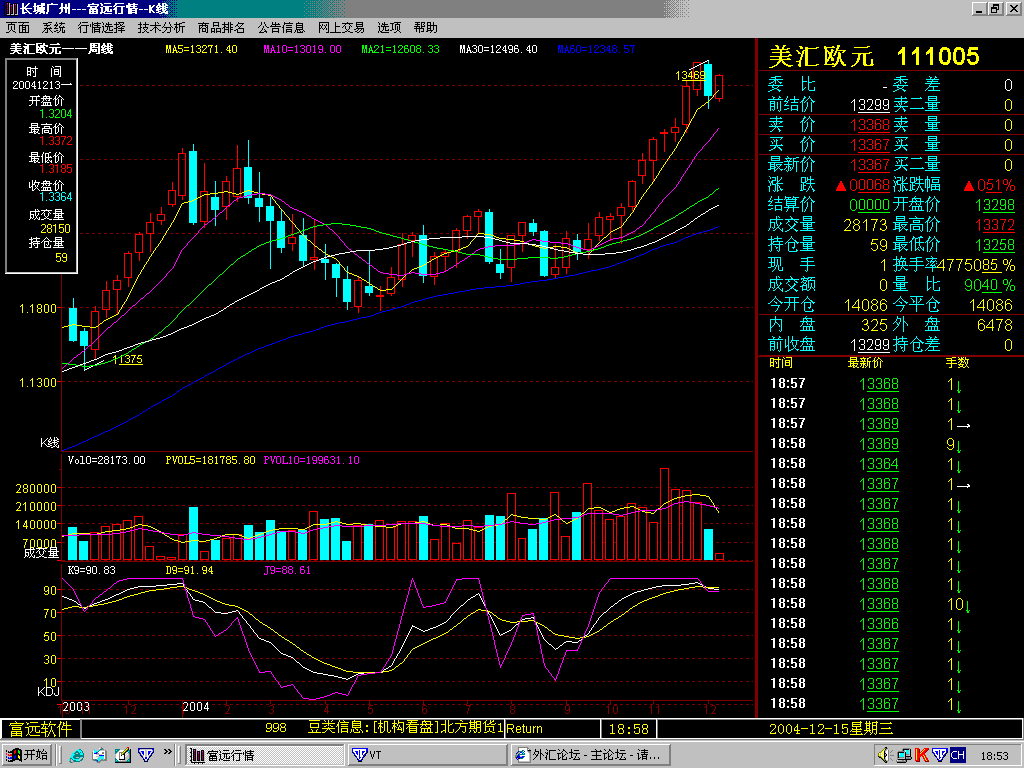Click the PVOL5=181785.80 label
This screenshot has height=768, width=1024.
coord(210,460)
